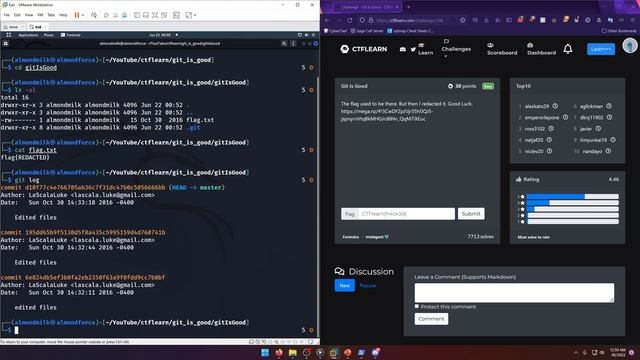Close the CTFlearn challenge browser tab
640x360 pixels.
click(396, 7)
